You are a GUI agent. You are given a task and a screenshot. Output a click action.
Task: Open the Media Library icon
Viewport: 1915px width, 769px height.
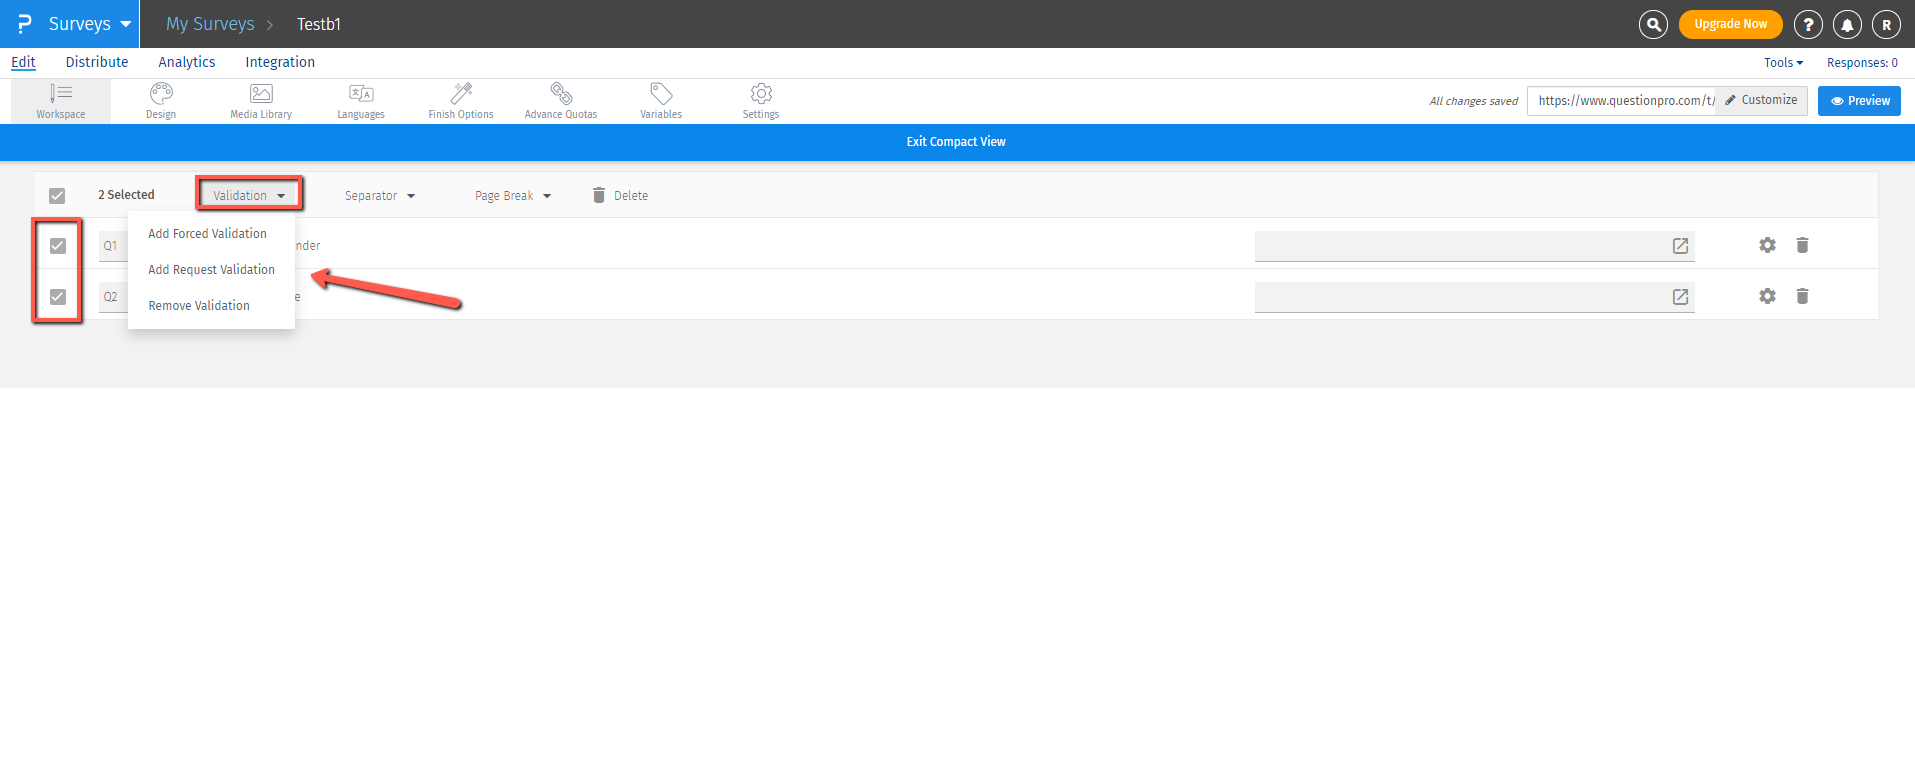click(x=261, y=94)
